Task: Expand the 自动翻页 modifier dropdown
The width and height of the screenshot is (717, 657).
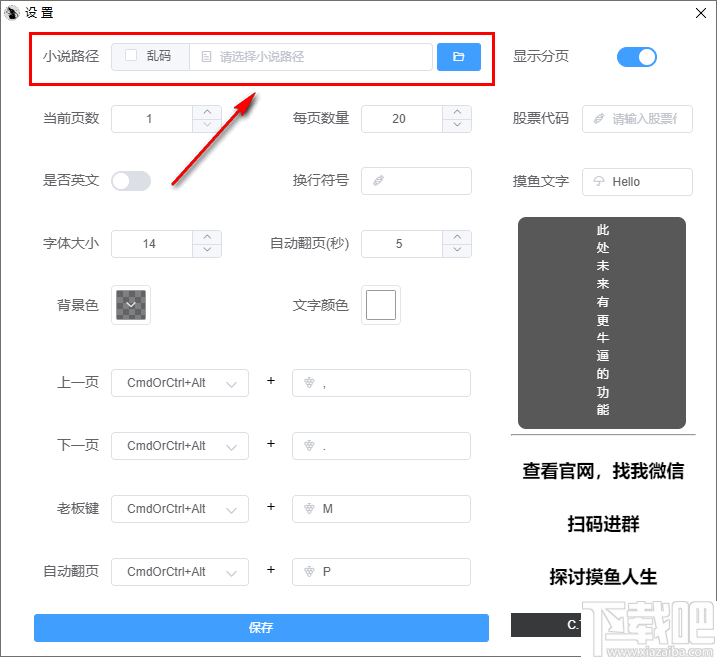Action: 180,572
